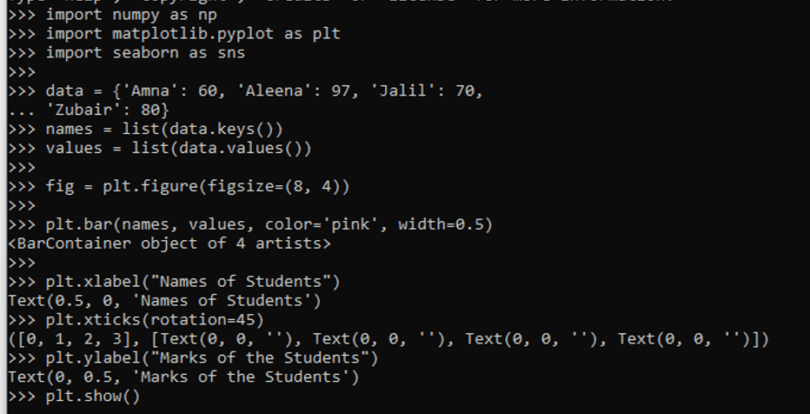810x414 pixels.
Task: Click the 'import seaborn as sns' line
Action: coord(140,52)
